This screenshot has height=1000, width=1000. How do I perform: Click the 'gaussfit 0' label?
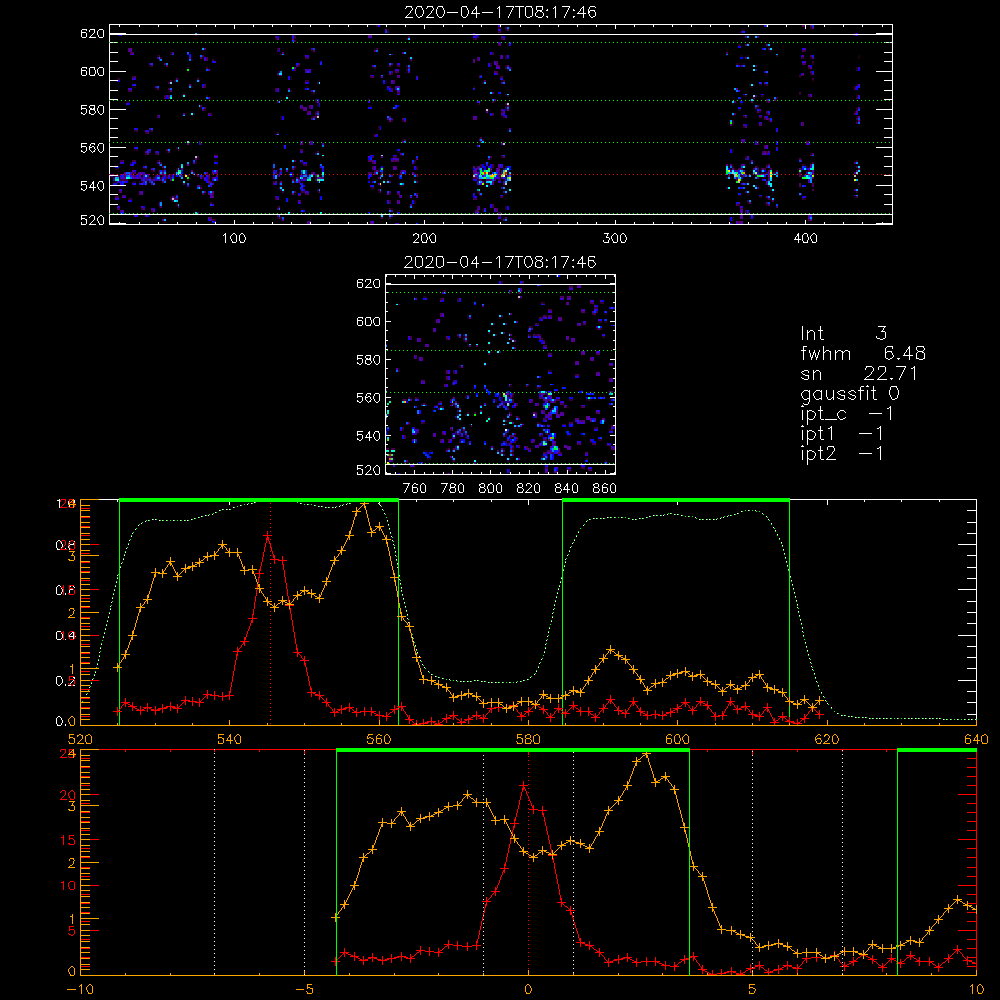(849, 393)
